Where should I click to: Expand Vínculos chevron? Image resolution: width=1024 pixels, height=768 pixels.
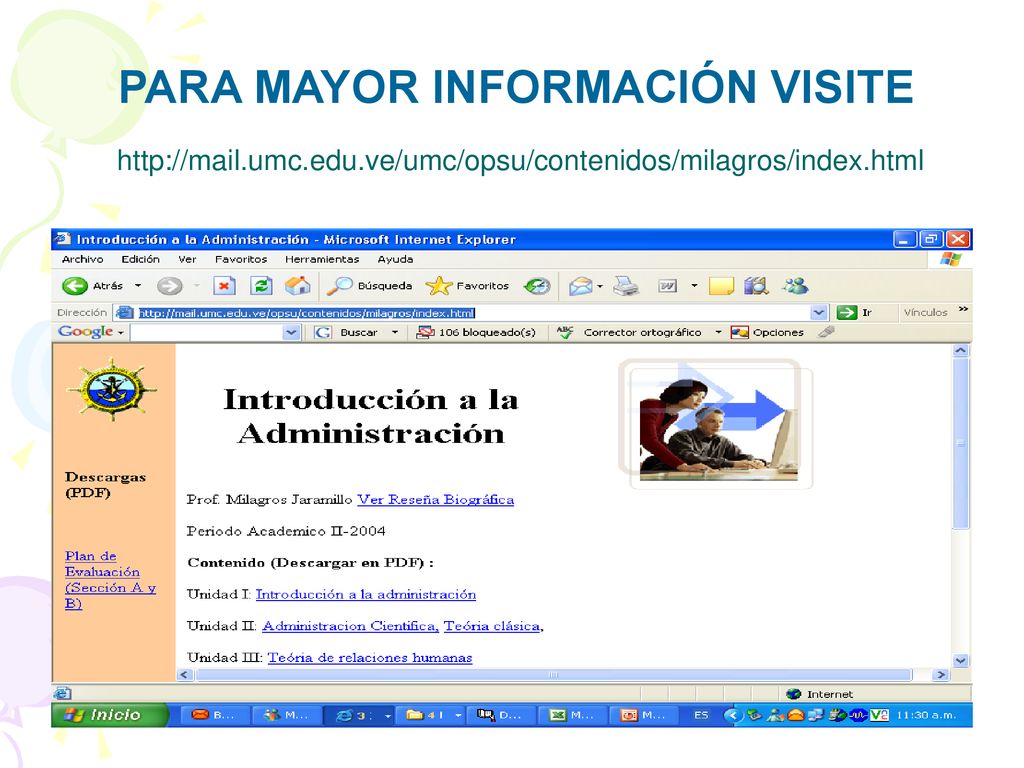963,310
